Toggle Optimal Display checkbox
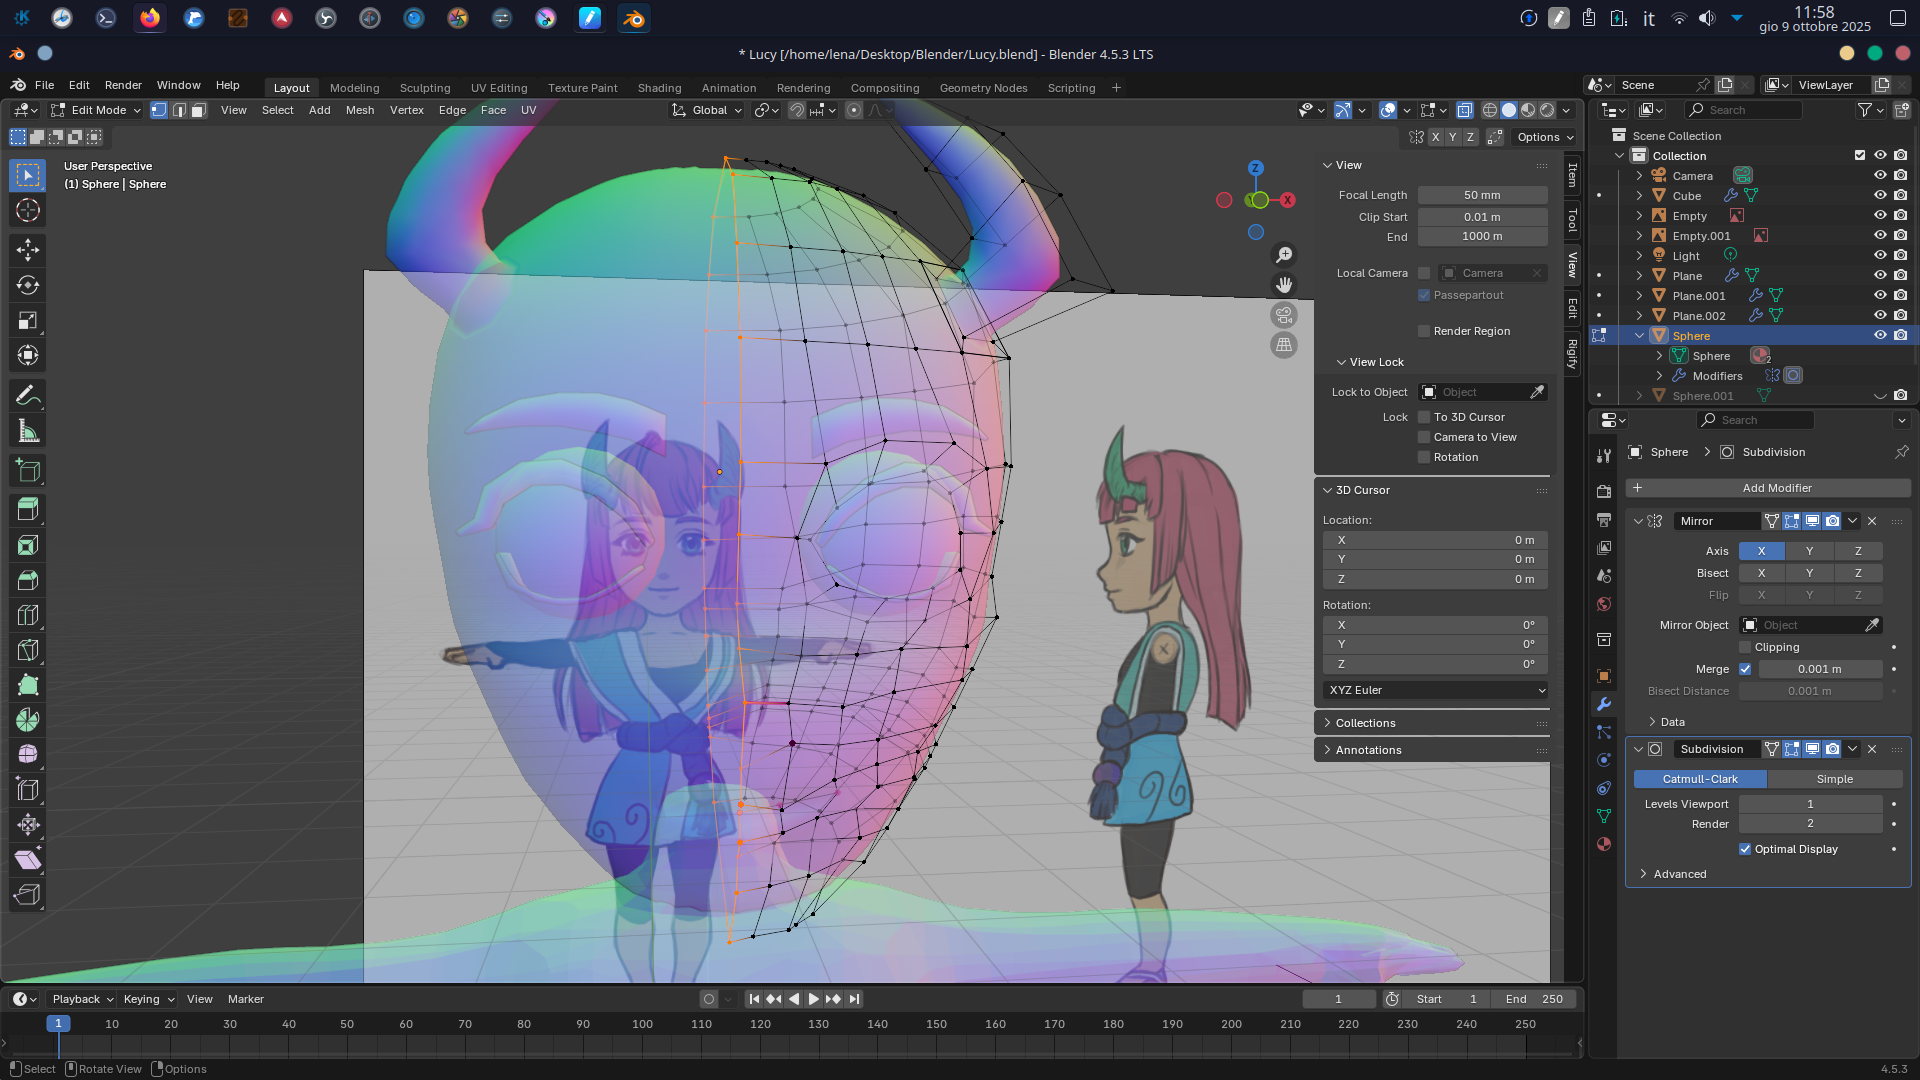1920x1080 pixels. 1745,849
